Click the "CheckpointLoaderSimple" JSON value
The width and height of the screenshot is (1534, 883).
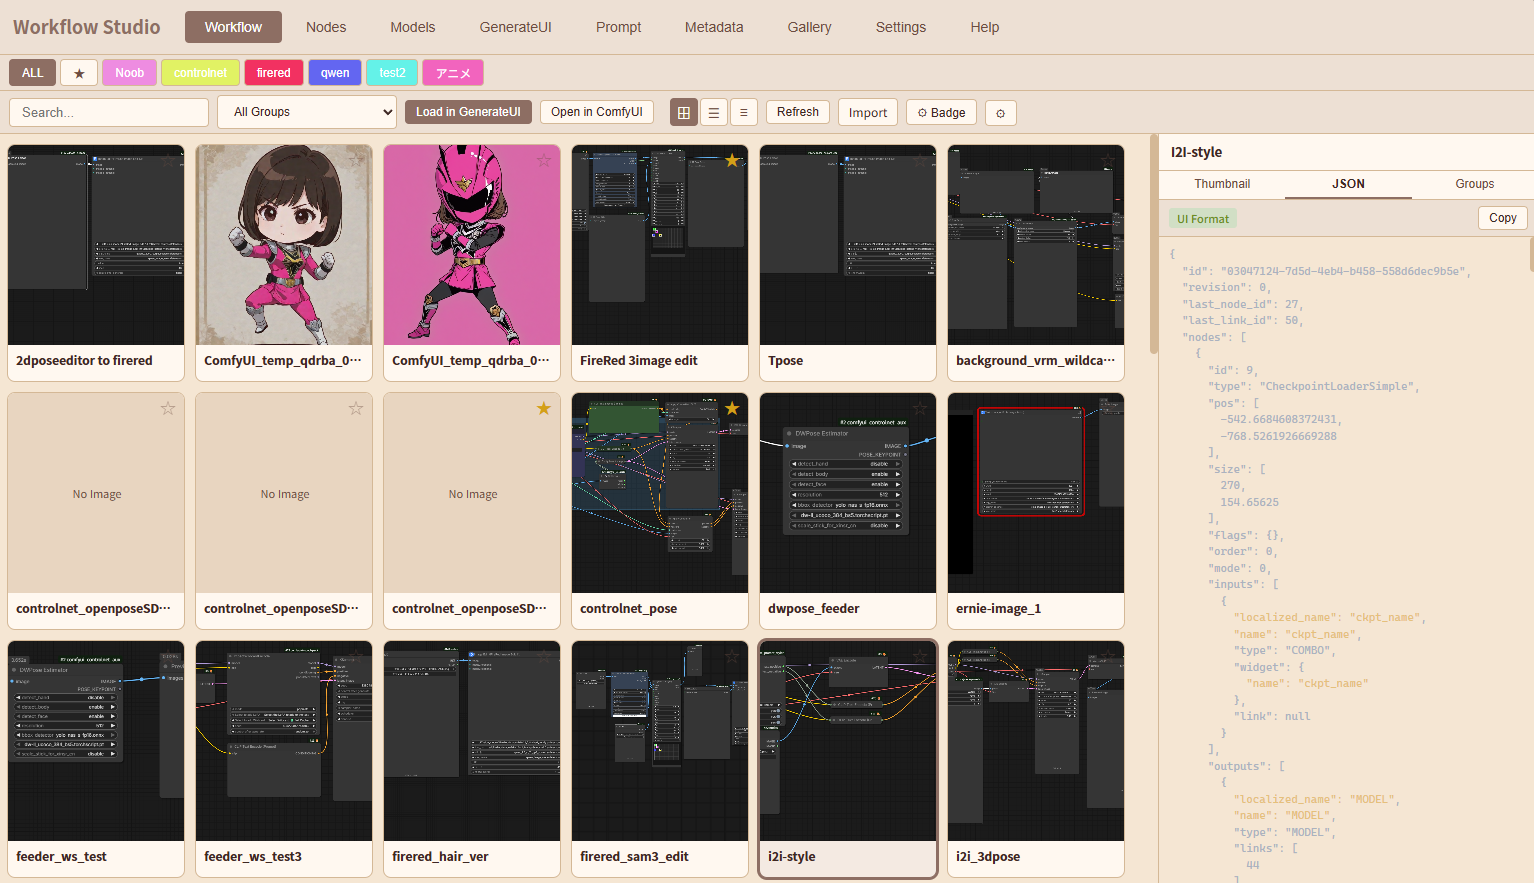click(1339, 386)
